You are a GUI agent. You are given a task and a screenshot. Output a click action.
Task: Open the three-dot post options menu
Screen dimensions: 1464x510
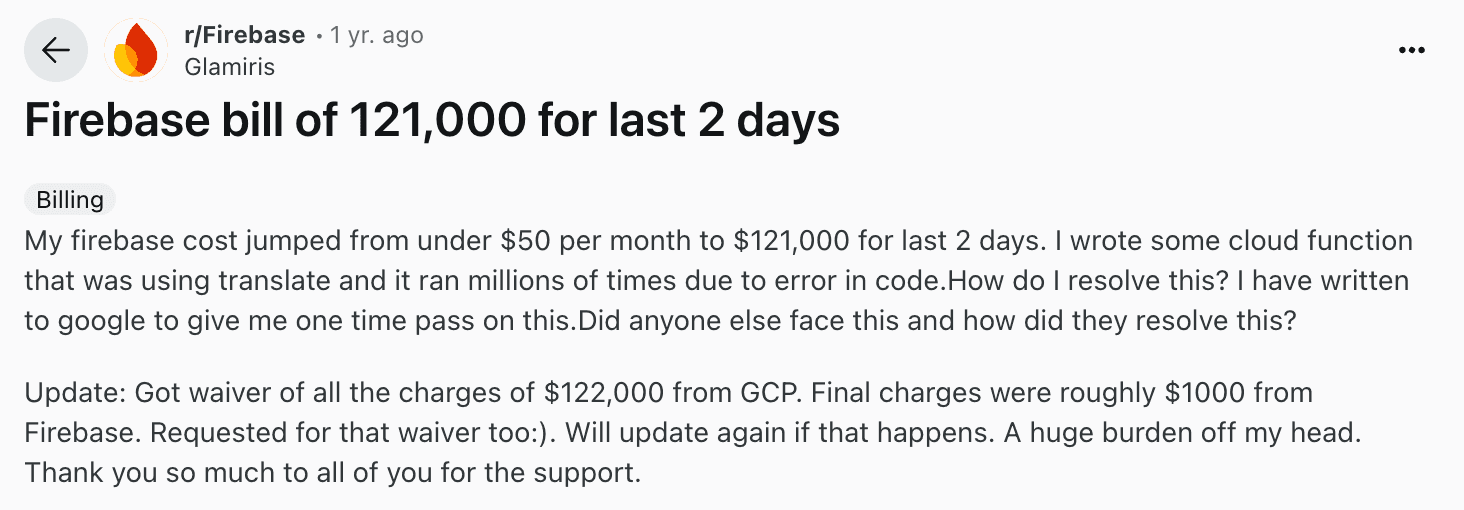(x=1411, y=50)
